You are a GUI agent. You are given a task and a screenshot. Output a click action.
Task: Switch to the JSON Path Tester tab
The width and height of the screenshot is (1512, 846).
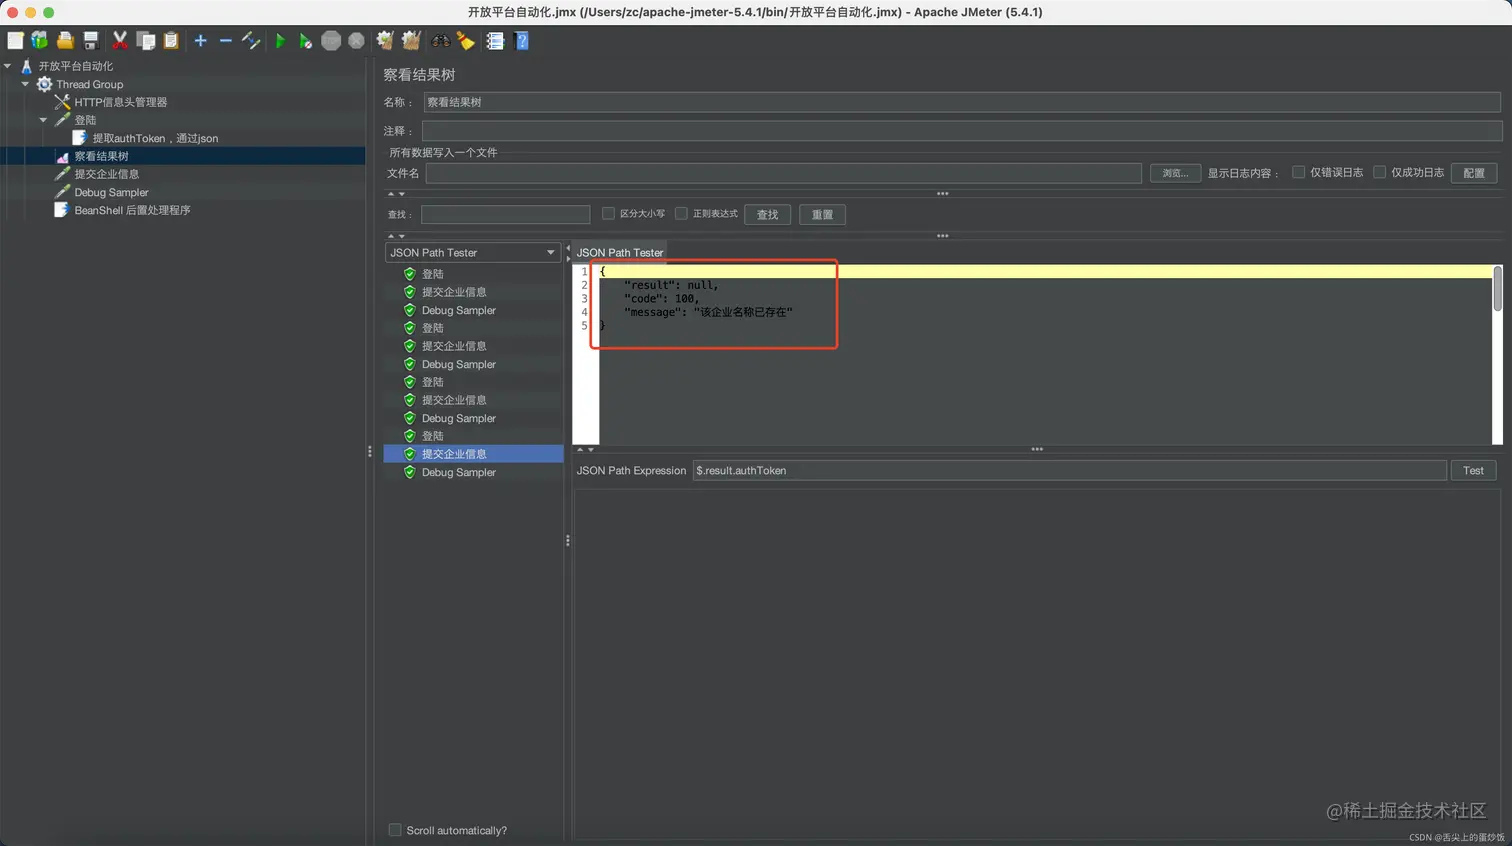click(x=620, y=253)
